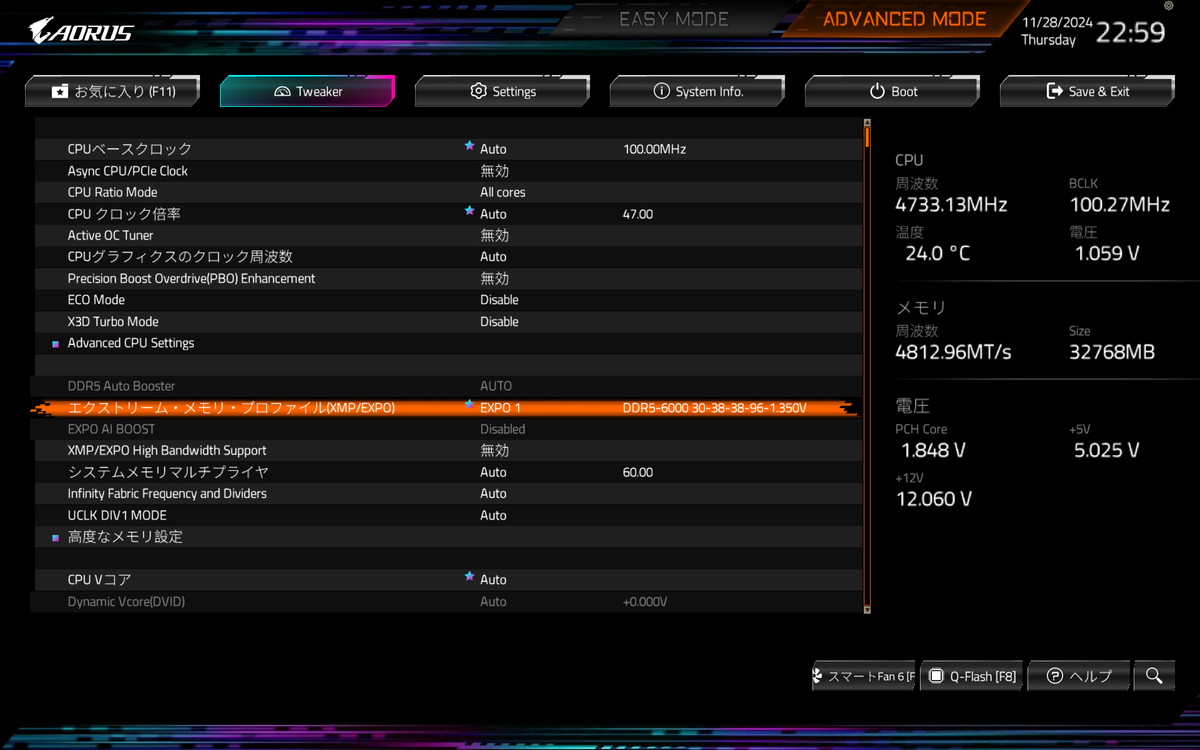This screenshot has height=750, width=1200.
Task: Change ECO Mode Disable setting
Action: click(x=499, y=300)
